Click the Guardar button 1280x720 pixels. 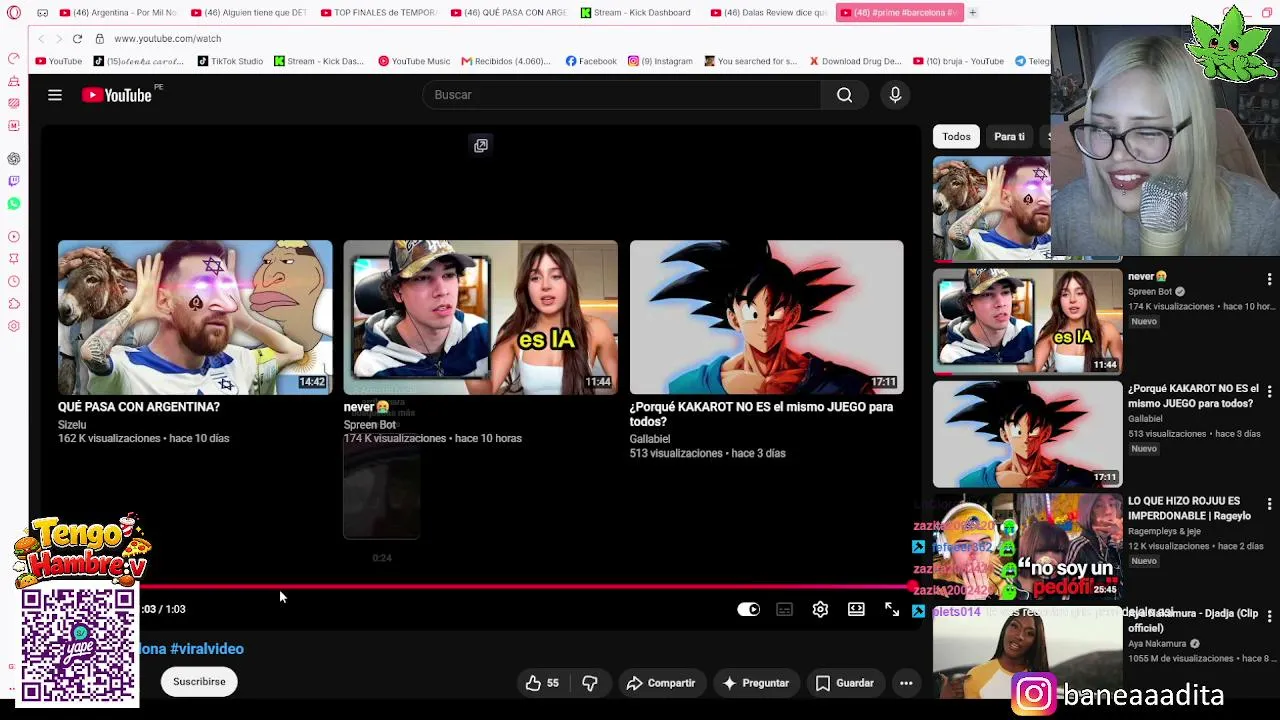pyautogui.click(x=845, y=683)
